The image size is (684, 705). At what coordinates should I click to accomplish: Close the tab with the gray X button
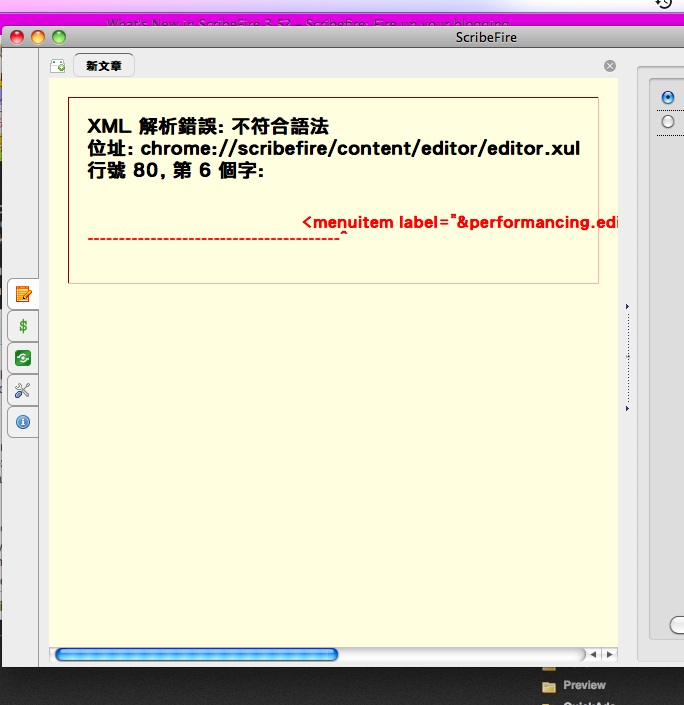(610, 66)
